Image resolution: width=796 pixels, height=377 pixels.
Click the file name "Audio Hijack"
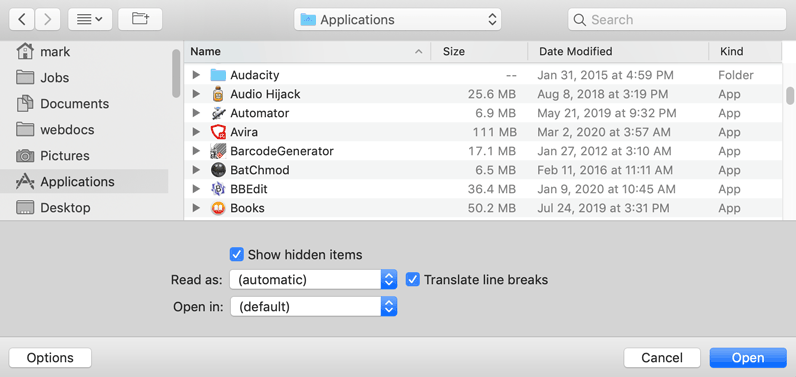pos(265,94)
